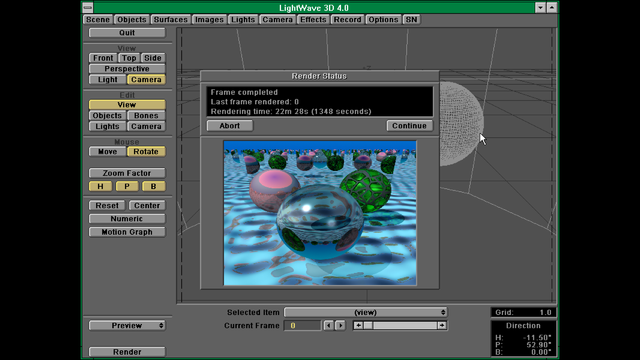Click the Reset button
Screen dimensions: 640x360
(x=107, y=205)
